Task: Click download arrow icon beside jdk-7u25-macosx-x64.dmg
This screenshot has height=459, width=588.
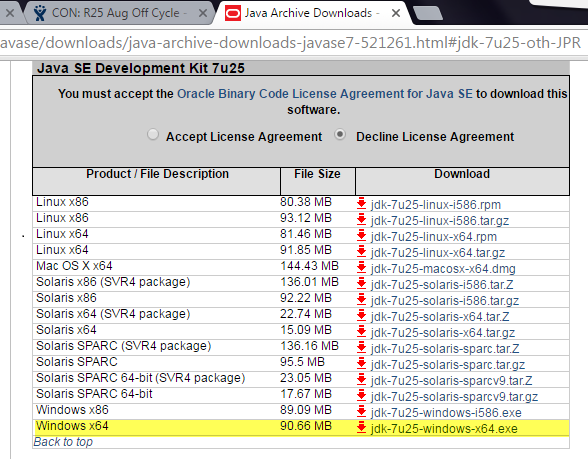Action: (x=361, y=268)
